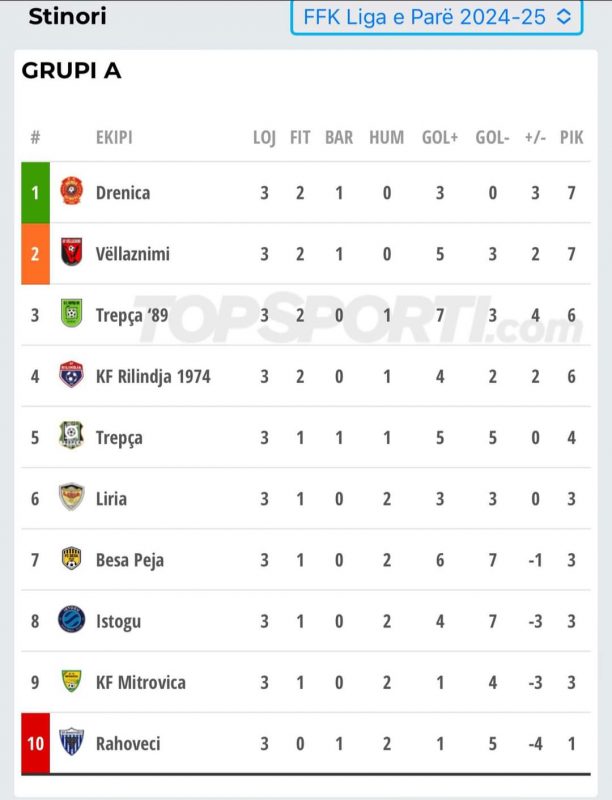Click the Trepça '89 green crest icon
The width and height of the screenshot is (612, 800).
pos(71,313)
